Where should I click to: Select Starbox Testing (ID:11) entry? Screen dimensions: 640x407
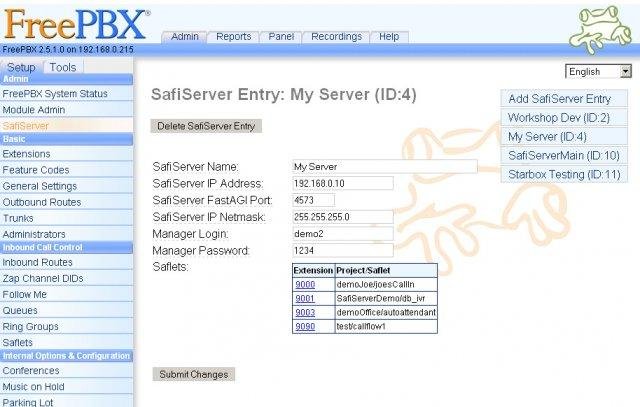point(564,174)
